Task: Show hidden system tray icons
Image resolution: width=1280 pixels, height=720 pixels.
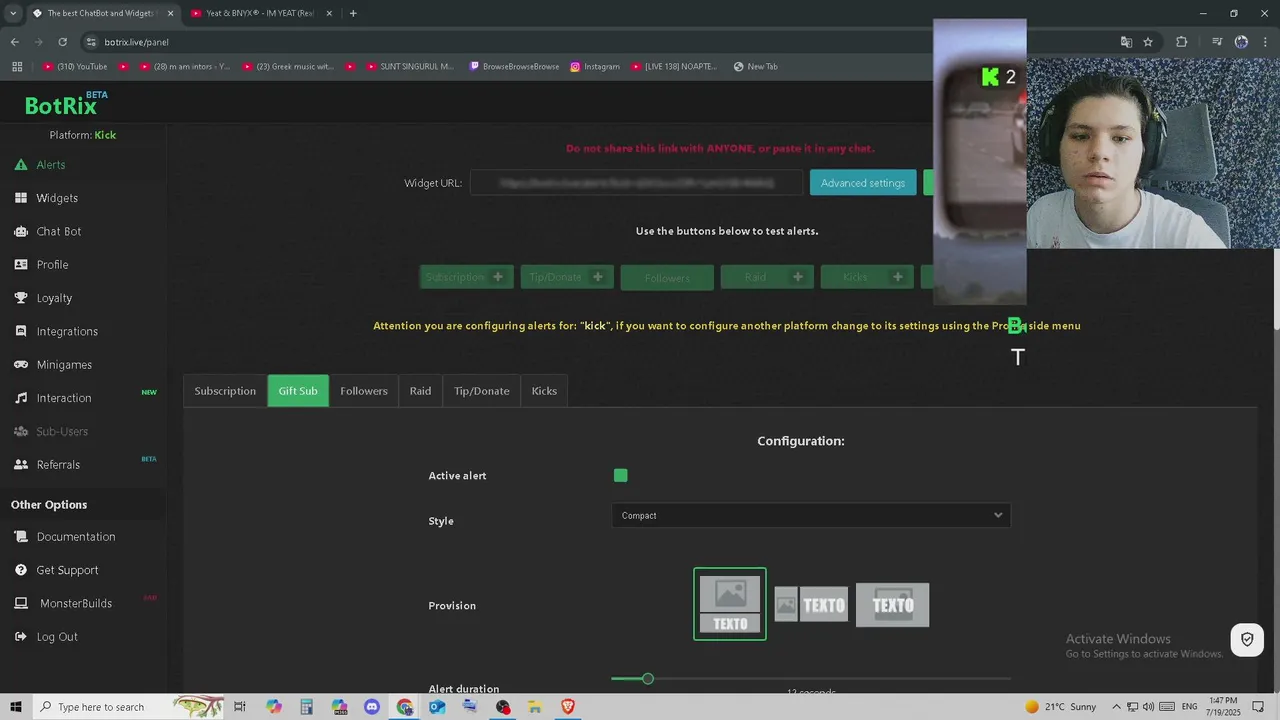Action: (1117, 707)
